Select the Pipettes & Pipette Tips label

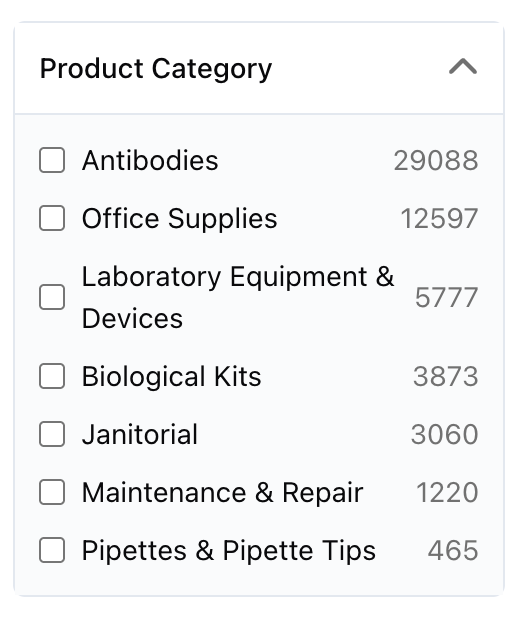[x=229, y=551]
